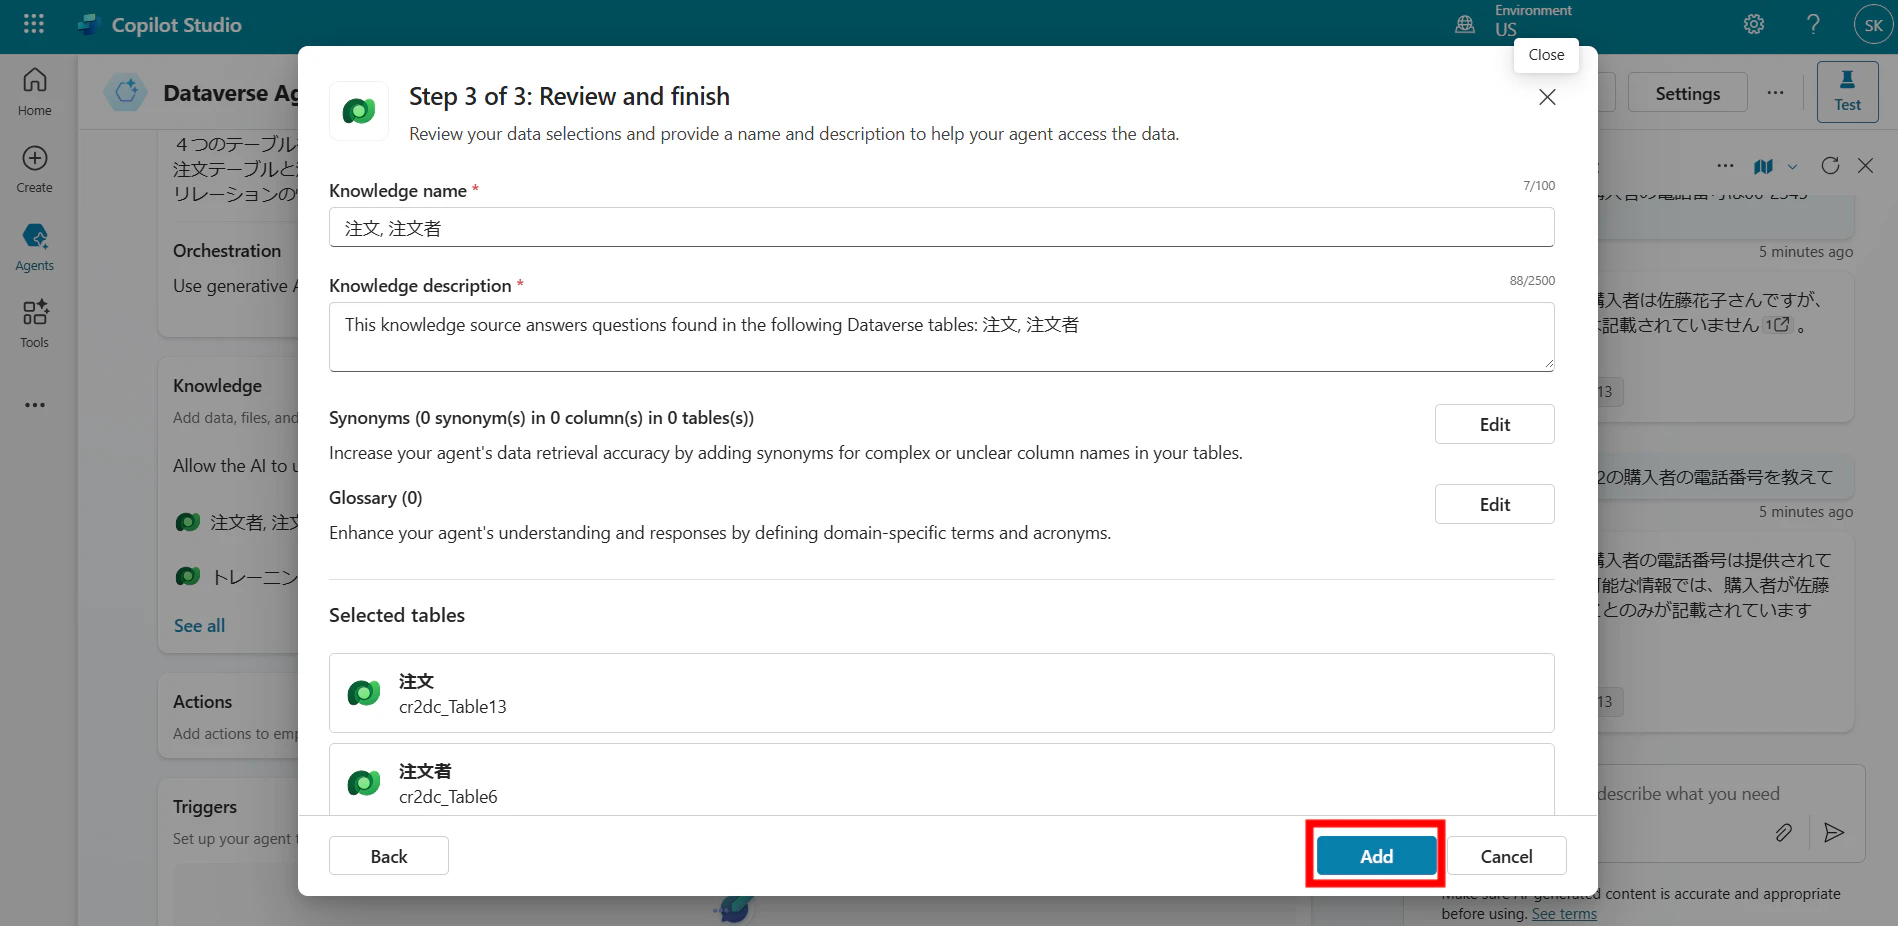
Task: Go Back to the previous step
Action: click(388, 856)
